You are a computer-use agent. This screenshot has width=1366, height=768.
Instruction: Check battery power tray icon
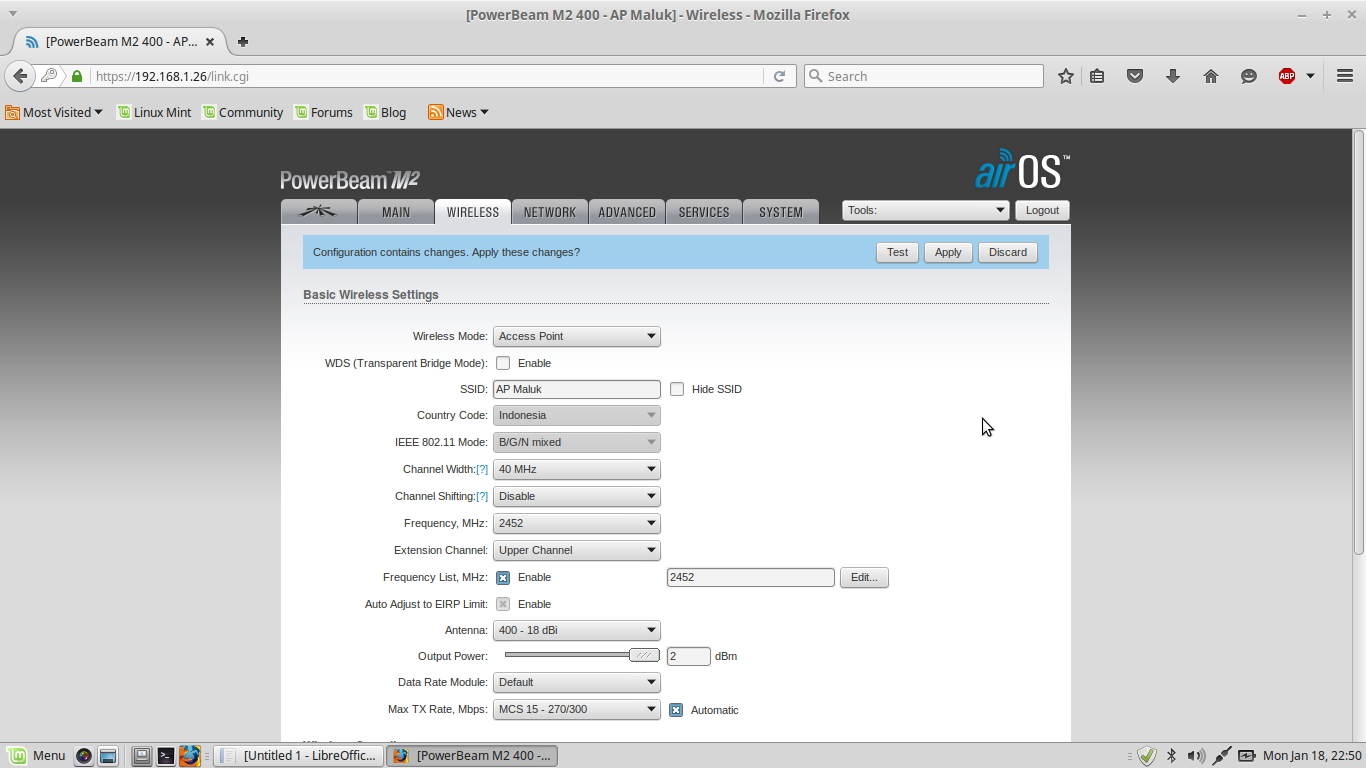1247,756
